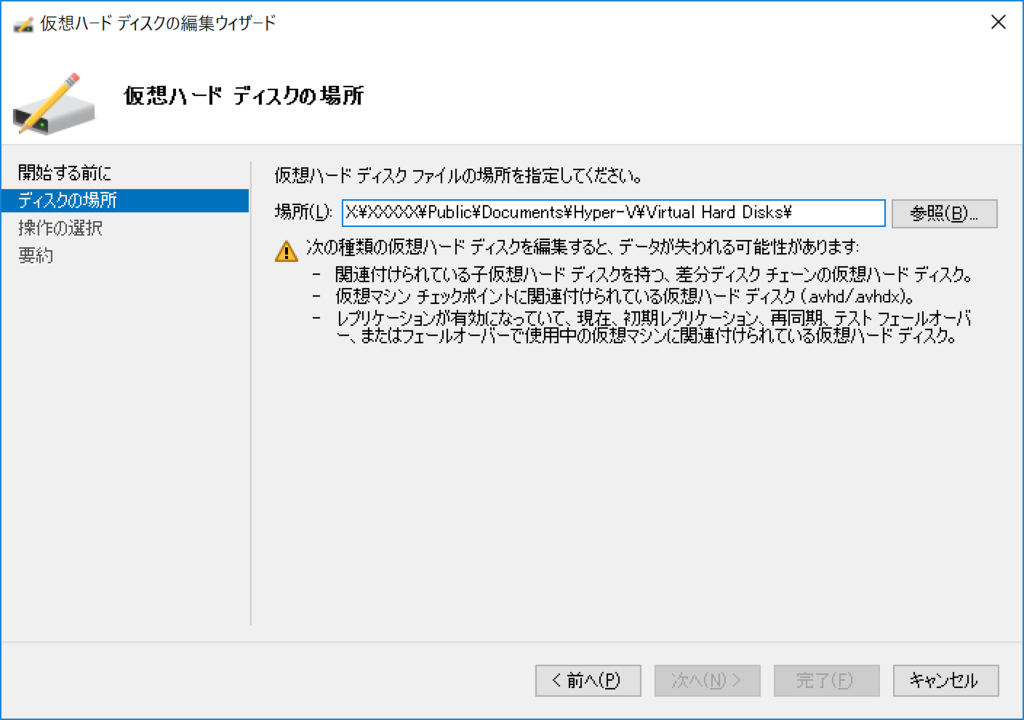The height and width of the screenshot is (720, 1024).
Task: Click the window title 仮想ハード ディスクの編集ウィザード
Action: (x=158, y=24)
